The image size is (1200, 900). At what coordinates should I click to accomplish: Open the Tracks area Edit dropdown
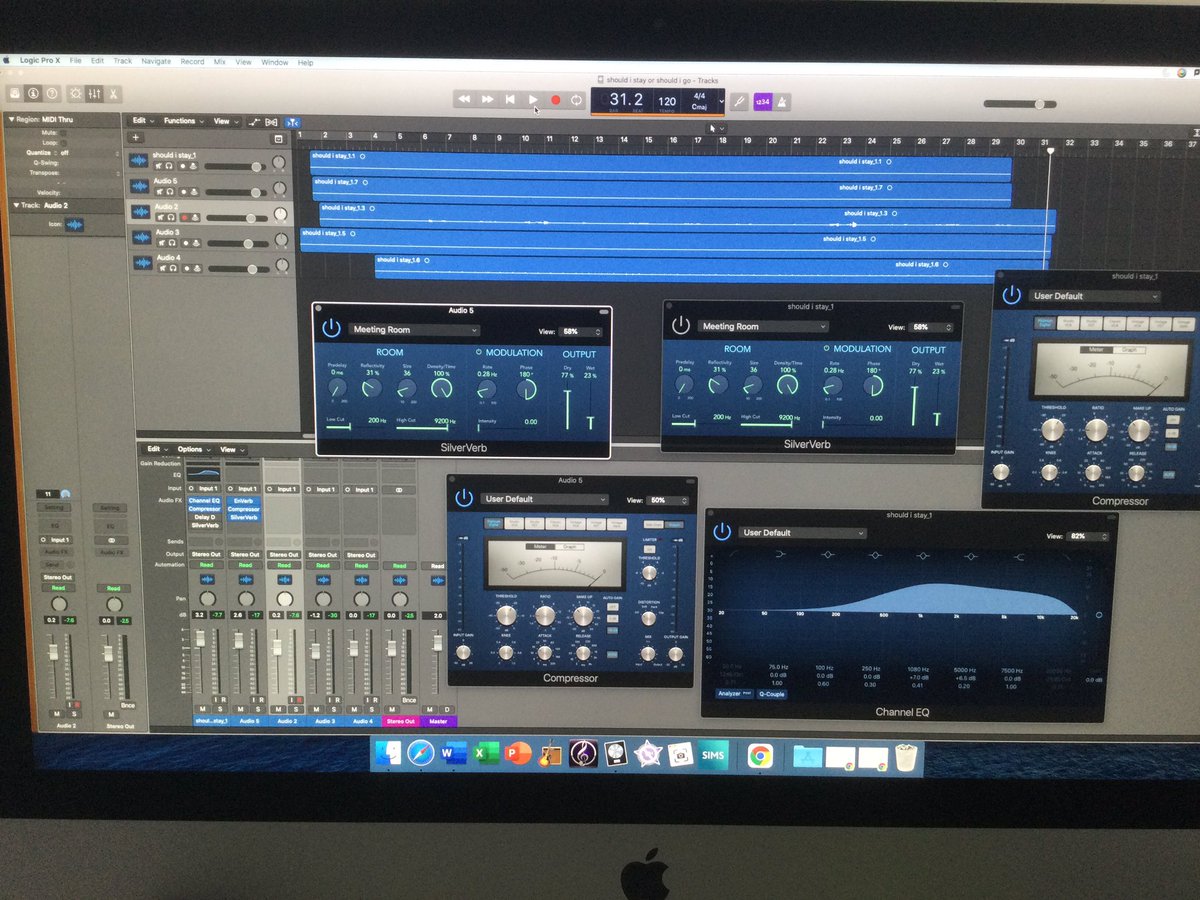pos(142,121)
